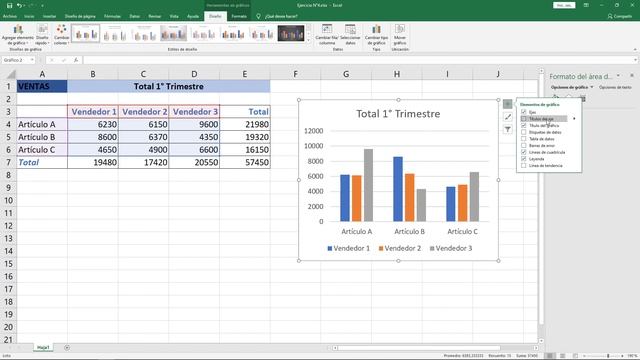Switch to Normal view in status bar
Image resolution: width=640 pixels, height=360 pixels.
point(550,356)
